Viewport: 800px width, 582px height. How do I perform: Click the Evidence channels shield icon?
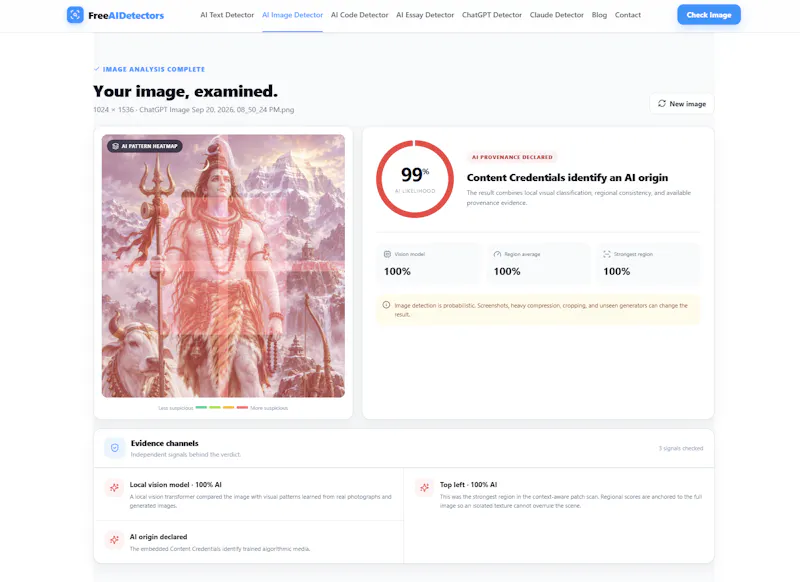pos(115,448)
